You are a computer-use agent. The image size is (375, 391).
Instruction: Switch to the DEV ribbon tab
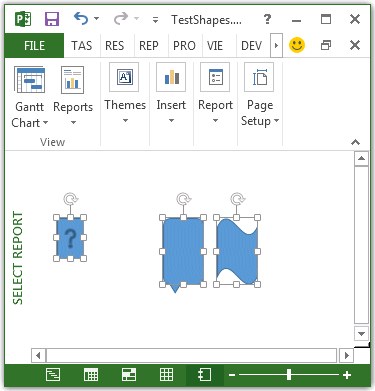click(x=252, y=45)
